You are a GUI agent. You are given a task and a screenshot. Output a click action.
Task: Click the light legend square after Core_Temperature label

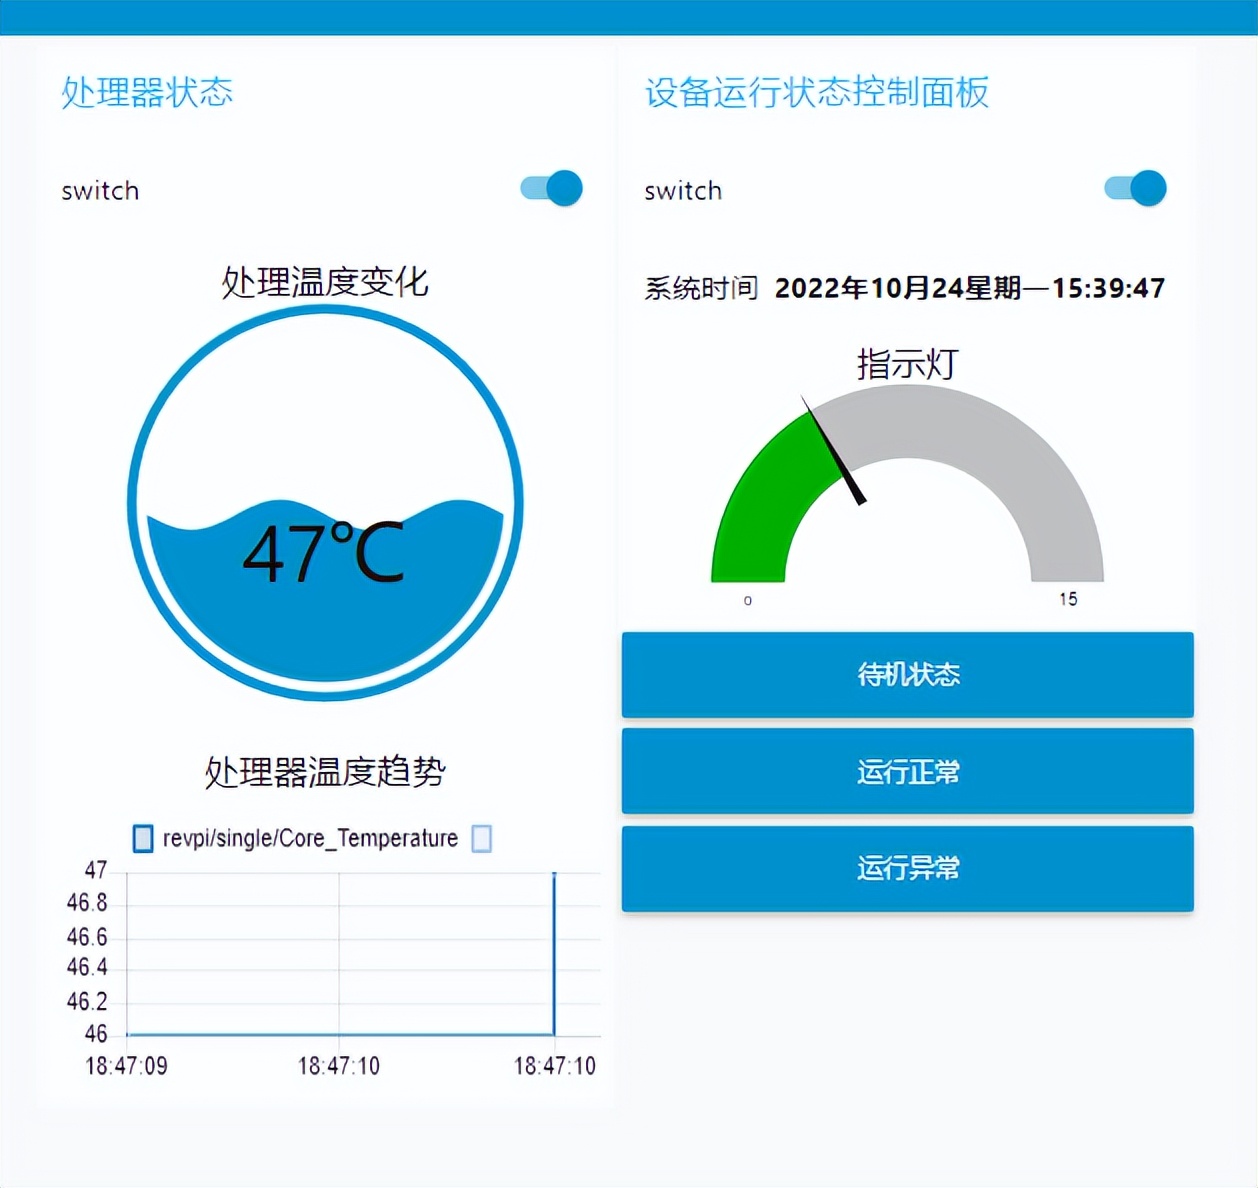480,840
